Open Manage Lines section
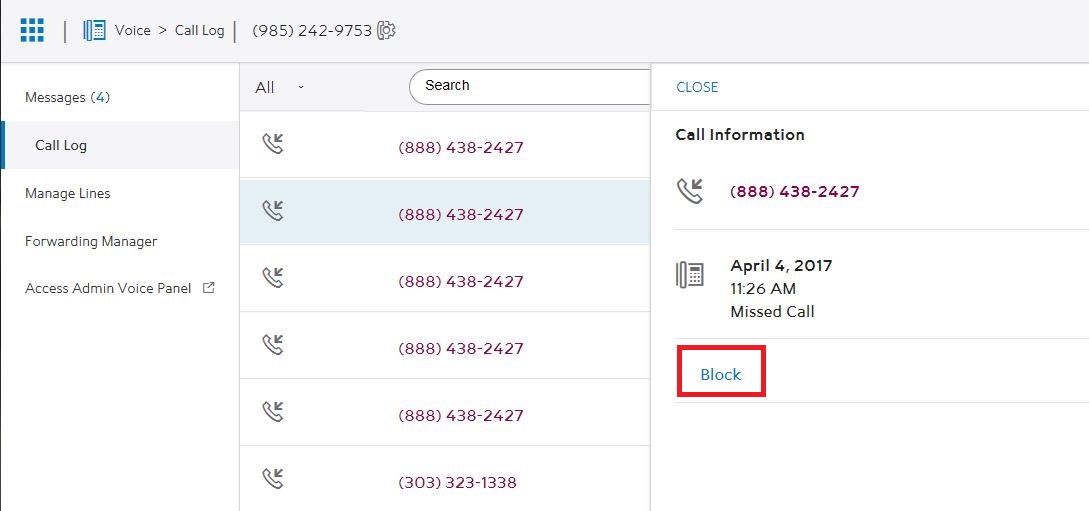 pos(68,193)
